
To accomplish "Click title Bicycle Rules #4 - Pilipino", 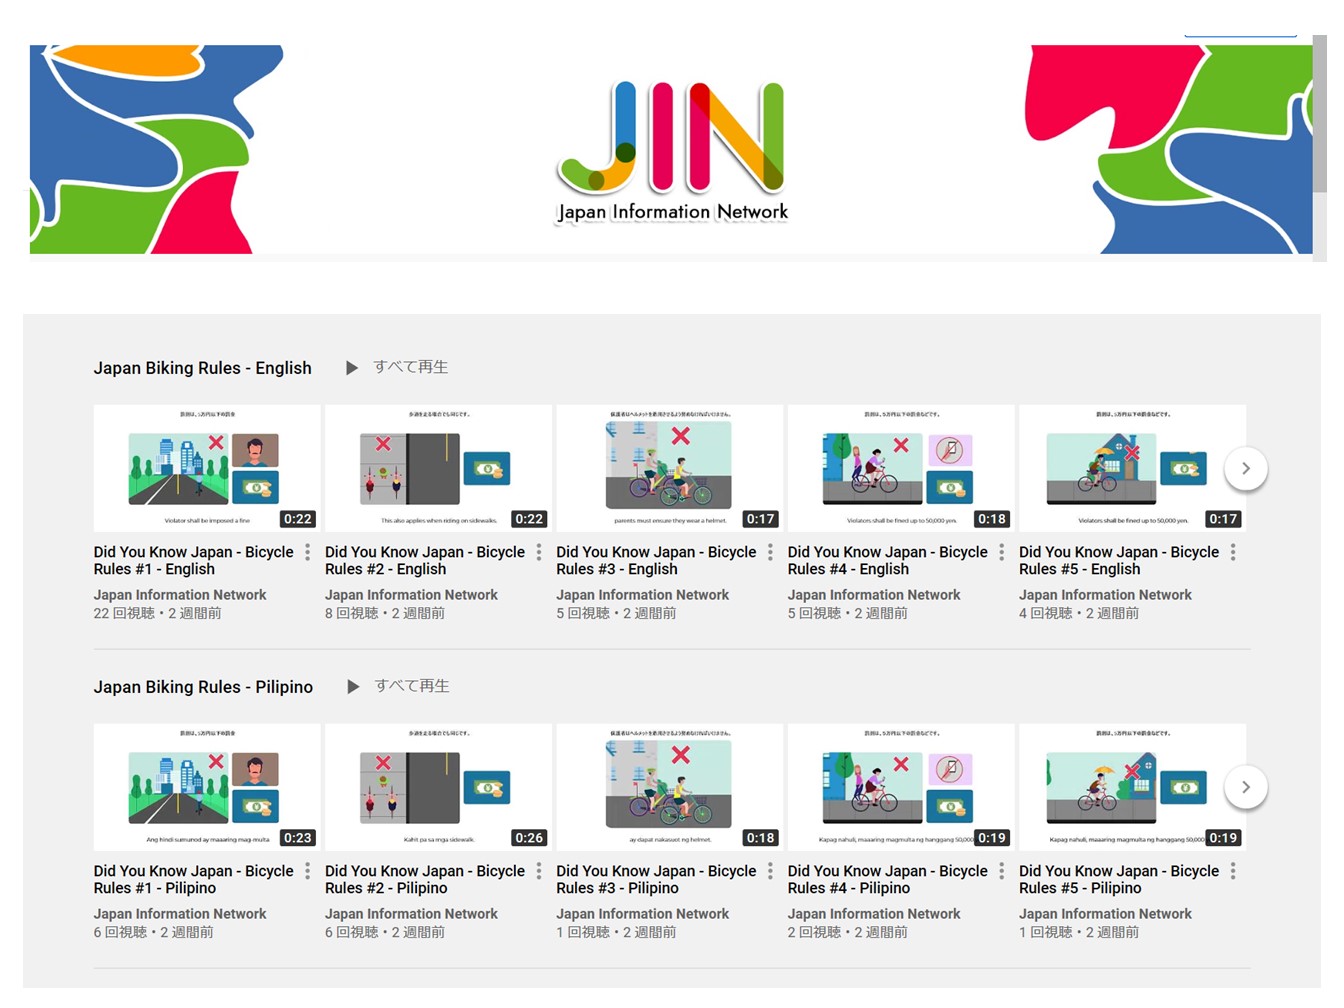I will point(888,879).
